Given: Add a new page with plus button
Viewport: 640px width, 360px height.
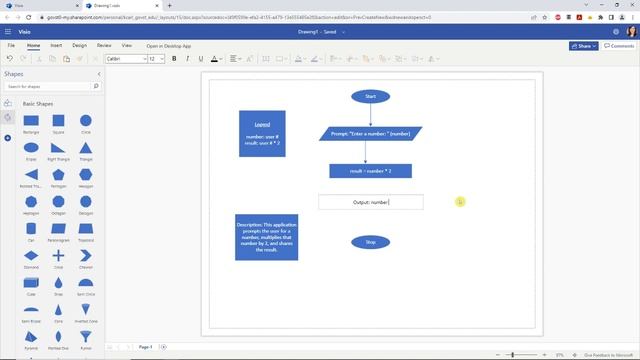Looking at the screenshot, I should click(164, 347).
